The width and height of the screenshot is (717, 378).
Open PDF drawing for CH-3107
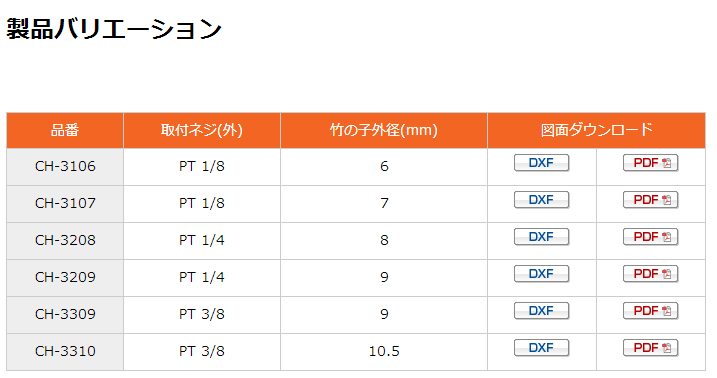tap(651, 200)
